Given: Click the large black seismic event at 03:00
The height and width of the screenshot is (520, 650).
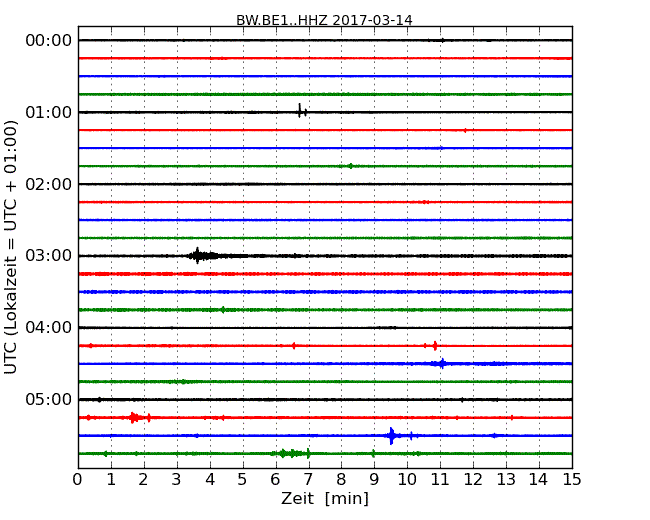Looking at the screenshot, I should coord(203,256).
